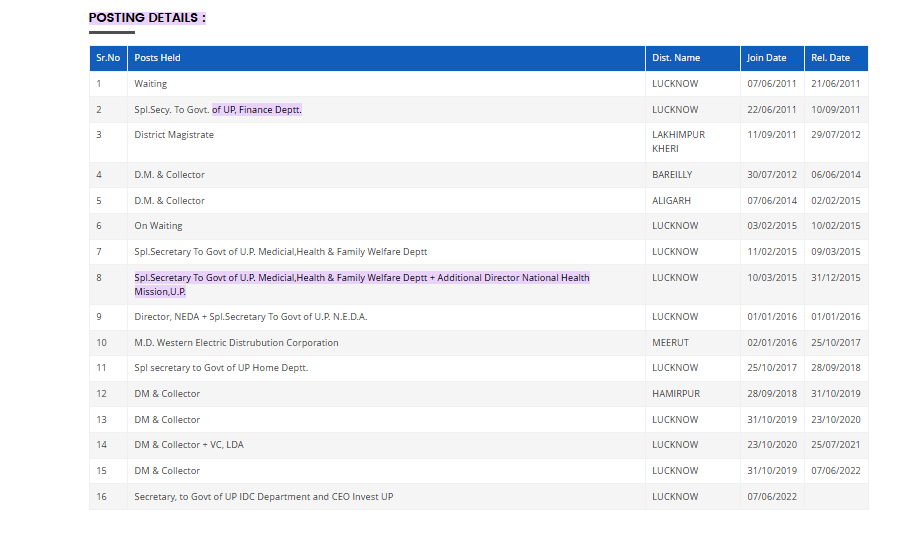Select 'Spl secretary to Govt of UP Home Deptt.'

pyautogui.click(x=221, y=368)
